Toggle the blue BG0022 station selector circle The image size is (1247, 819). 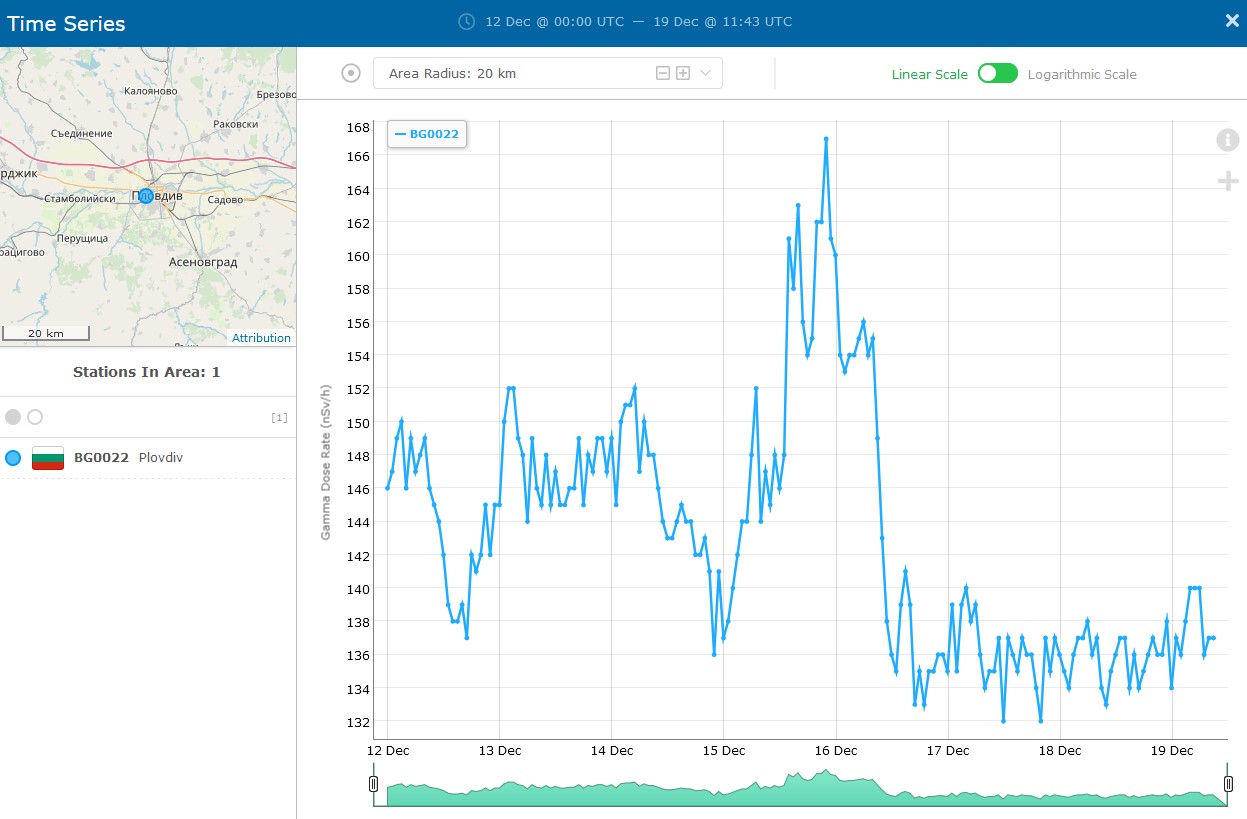point(13,458)
